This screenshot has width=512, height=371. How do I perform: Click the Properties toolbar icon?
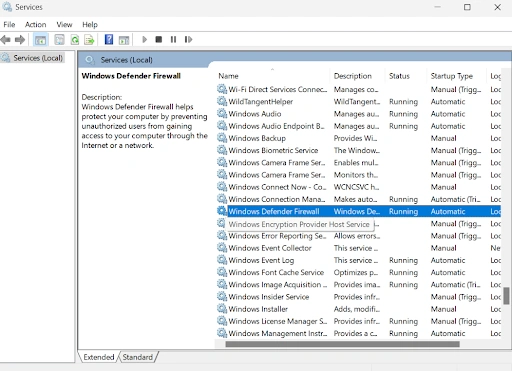pos(59,40)
